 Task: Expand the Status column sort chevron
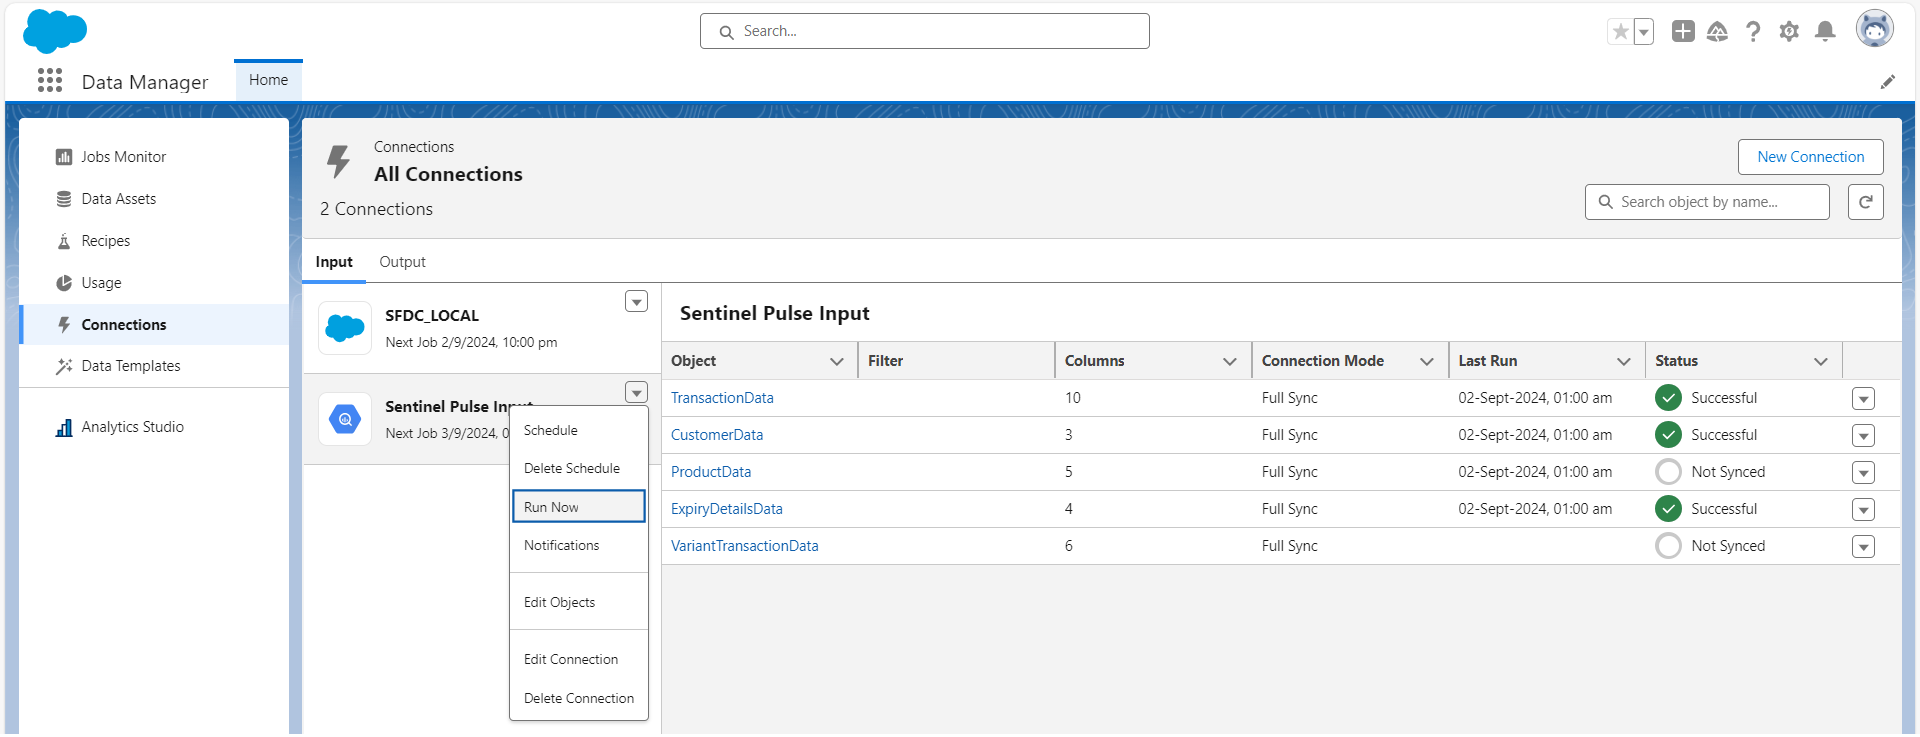pyautogui.click(x=1820, y=361)
